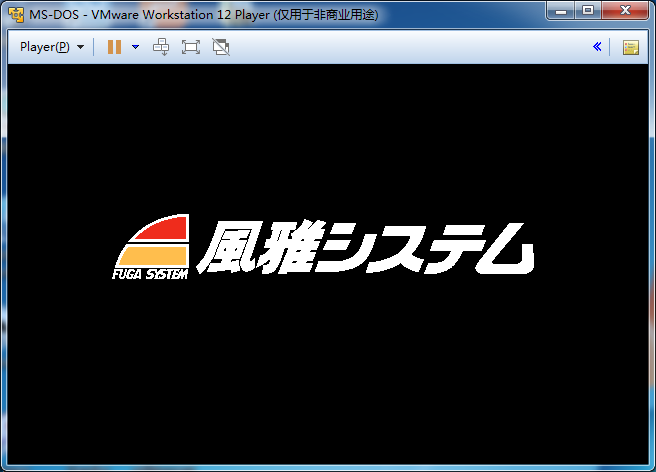Image resolution: width=656 pixels, height=472 pixels.
Task: Click inside the black VM display area
Action: (x=328, y=380)
